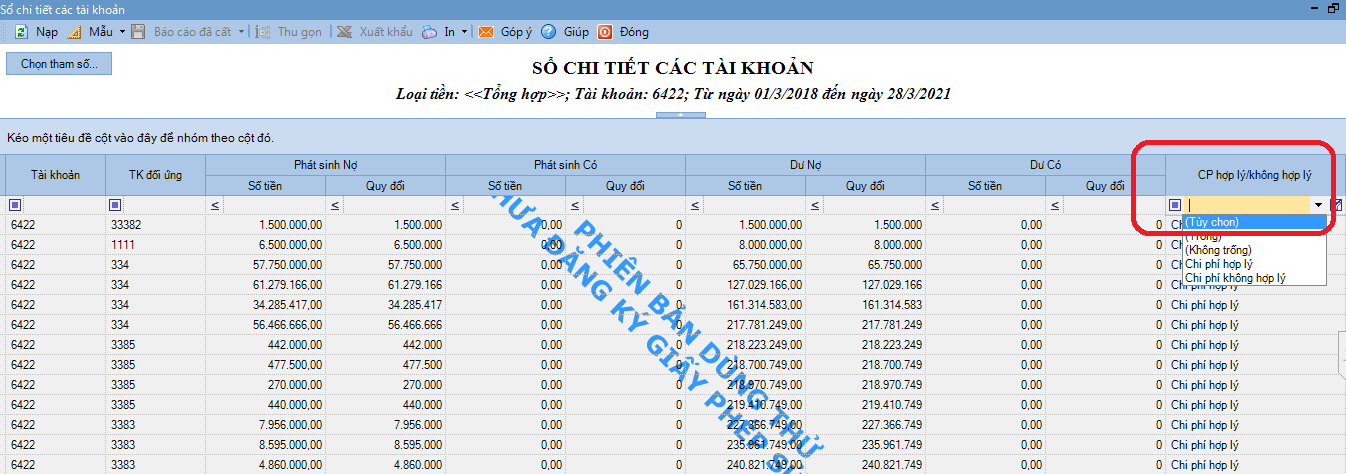Click the 477.500,00 Phát sinh Nợ cell
The image size is (1346, 474).
pyautogui.click(x=265, y=364)
